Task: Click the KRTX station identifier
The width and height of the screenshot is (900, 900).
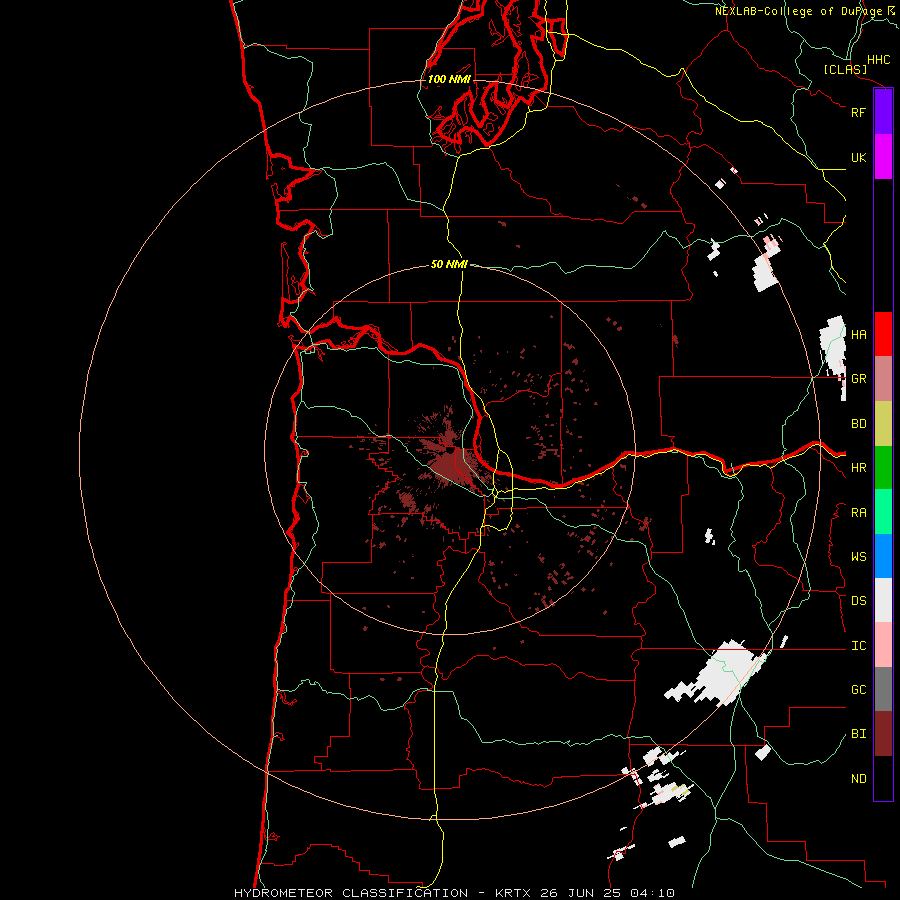Action: pyautogui.click(x=513, y=893)
